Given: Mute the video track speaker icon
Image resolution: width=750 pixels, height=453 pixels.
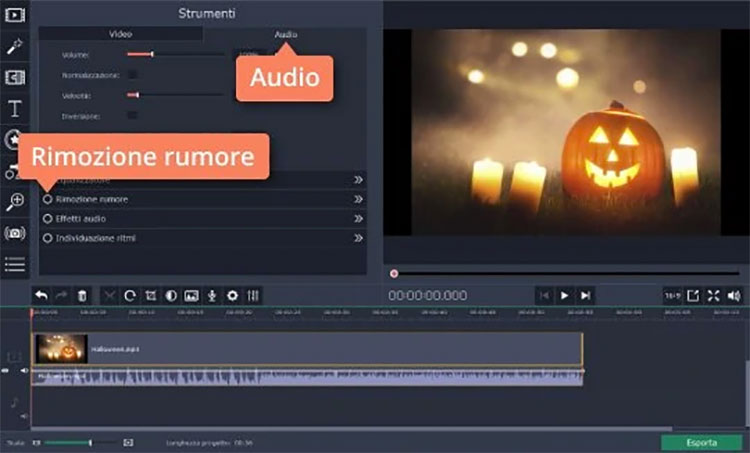Looking at the screenshot, I should [24, 370].
